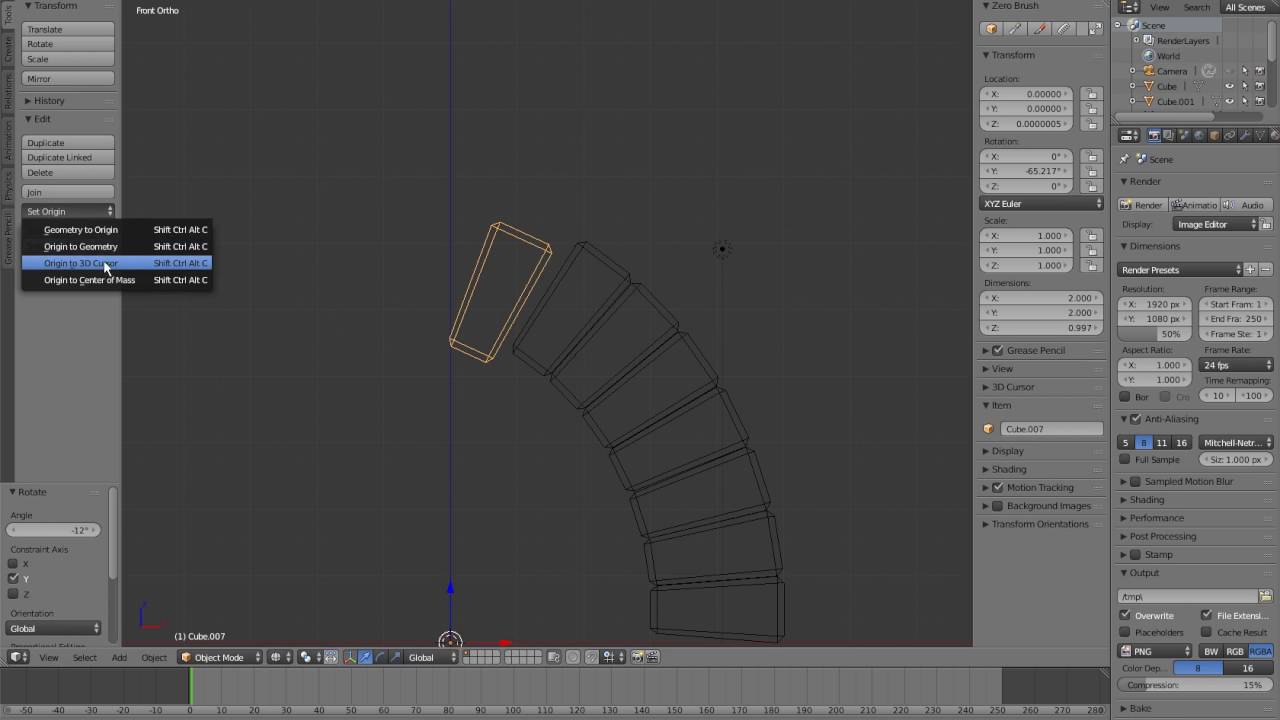Adjust the Compression 15% slider
This screenshot has height=720, width=1280.
pos(1195,685)
